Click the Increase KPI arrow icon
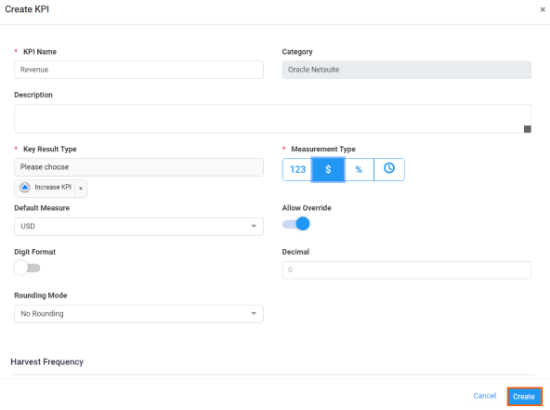Viewport: 550px width, 410px height. [25, 187]
